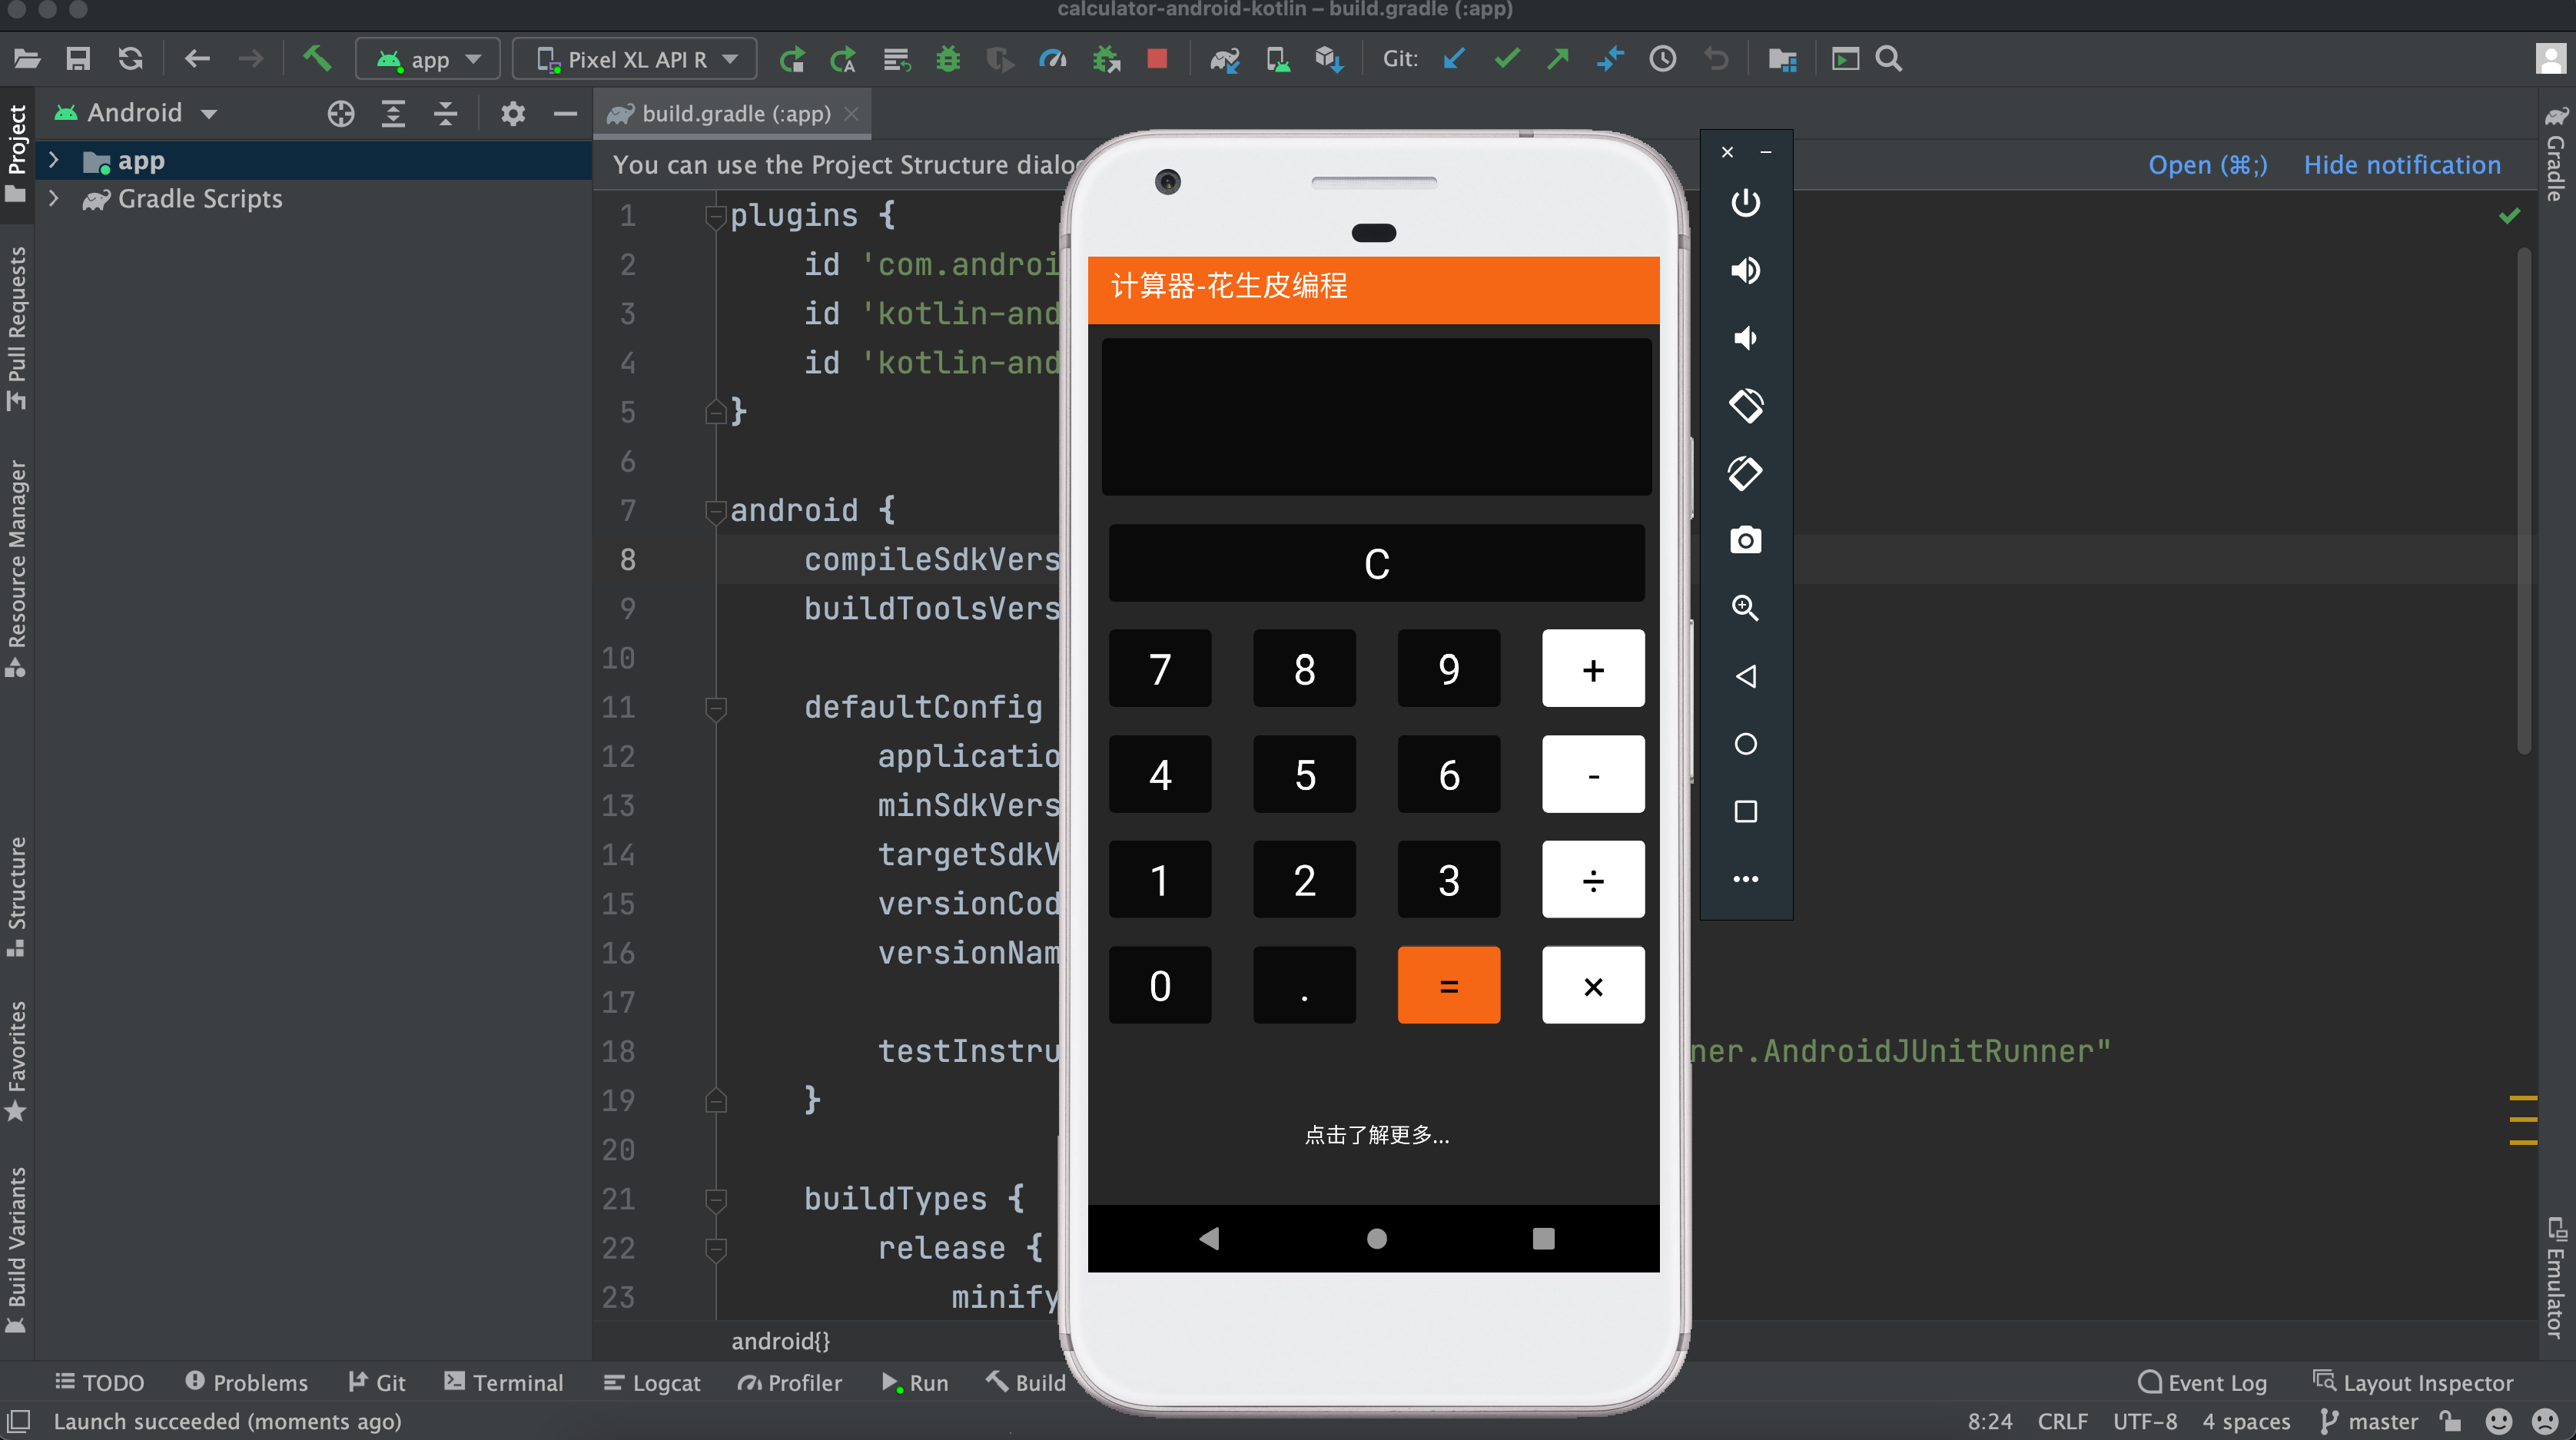Image resolution: width=2576 pixels, height=1440 pixels.
Task: Click the Debug app bug icon
Action: tap(948, 59)
